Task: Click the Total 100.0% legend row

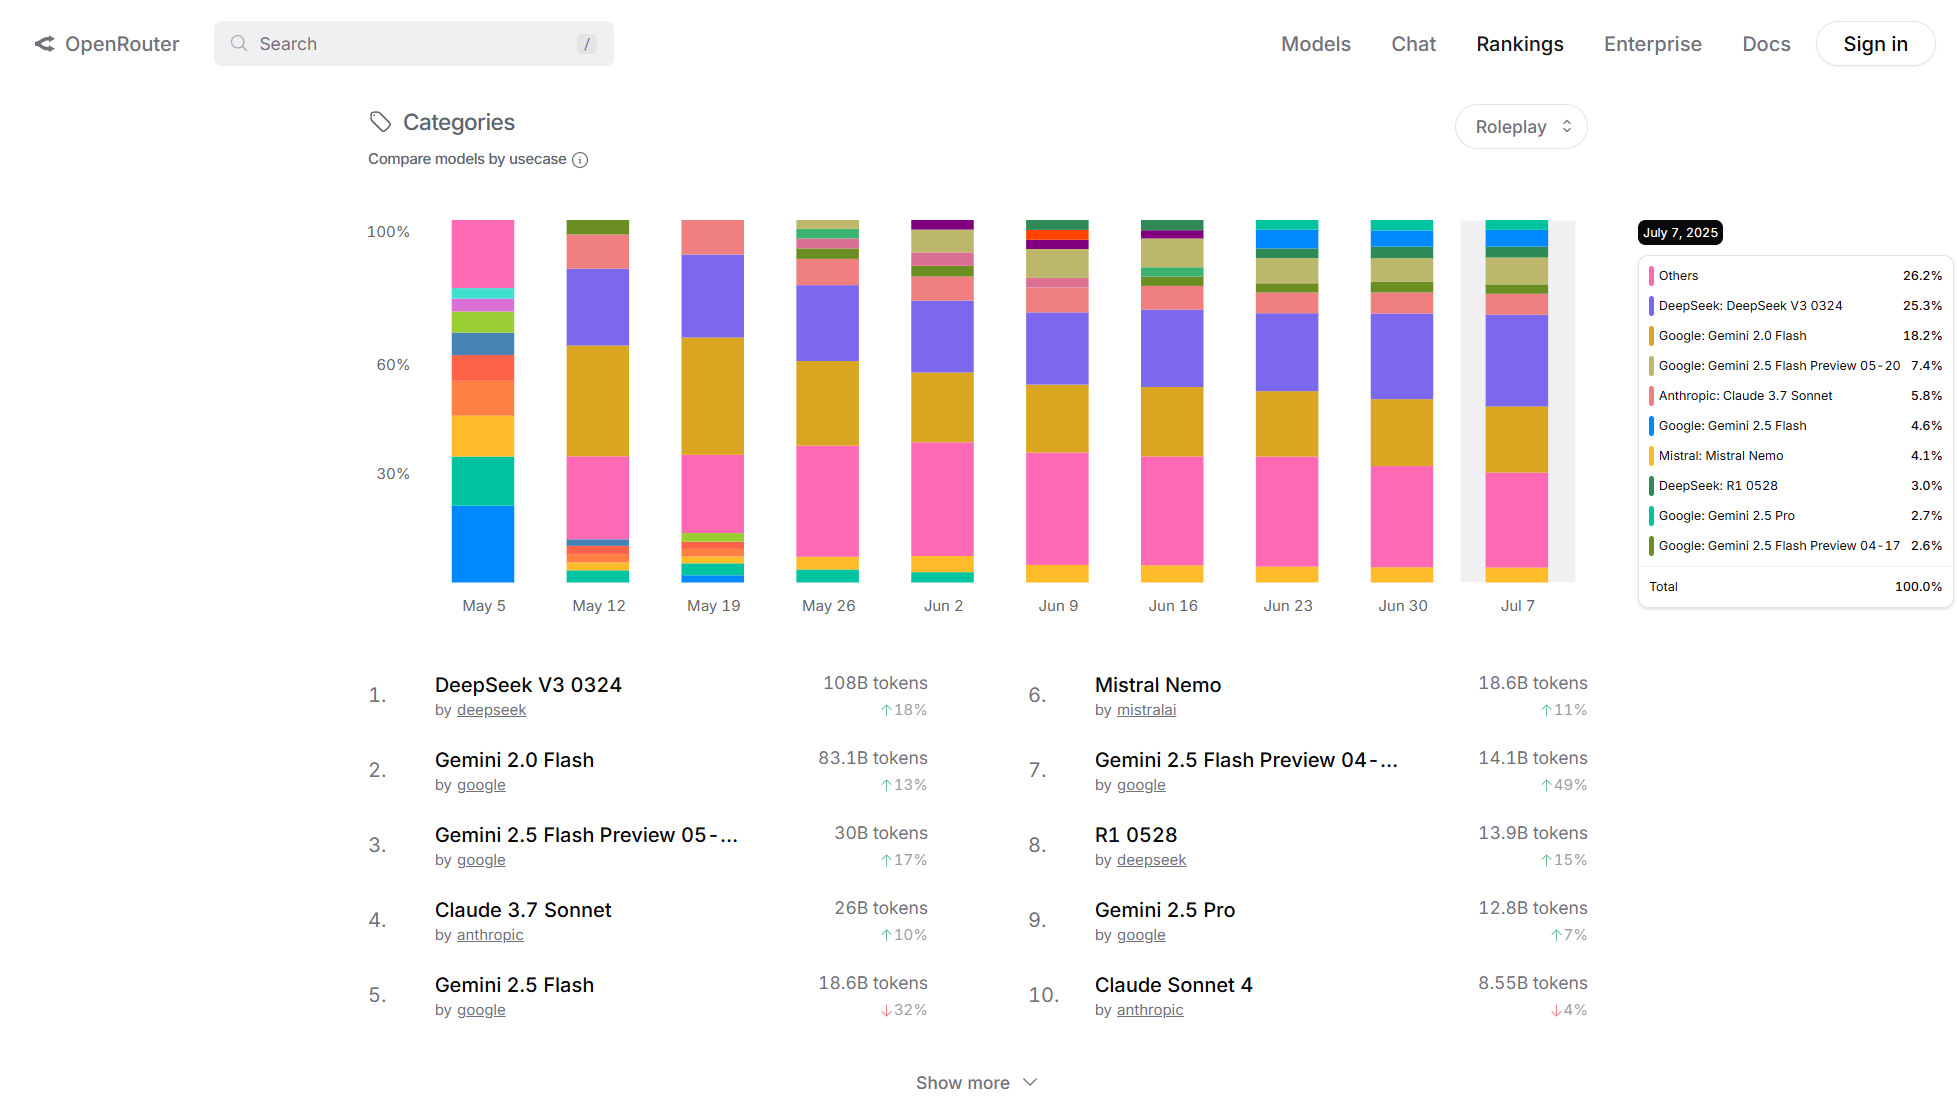Action: (1795, 587)
